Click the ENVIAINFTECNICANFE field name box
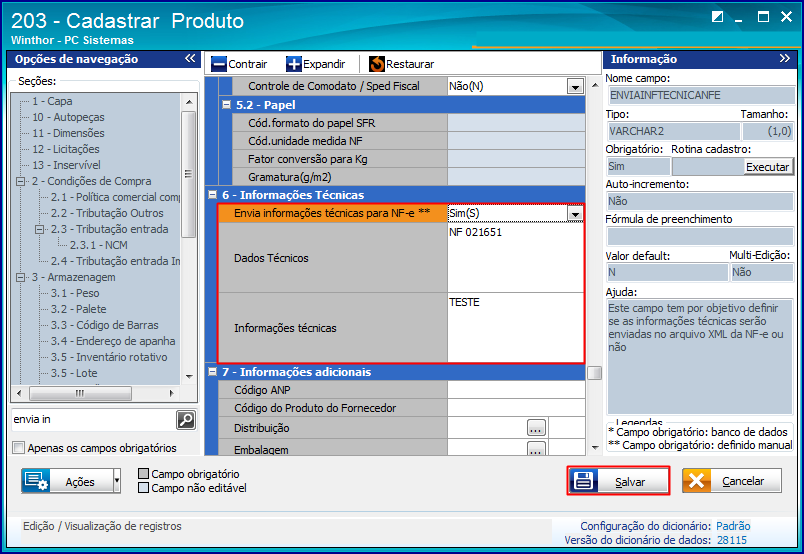The height and width of the screenshot is (554, 804). coord(700,95)
